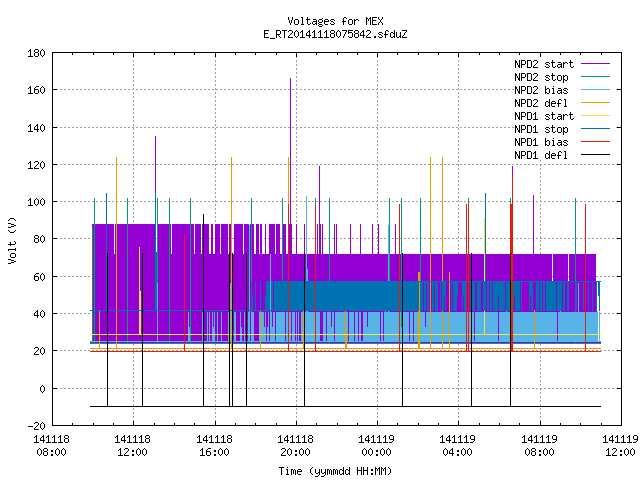The height and width of the screenshot is (480, 640).
Task: Click the y-axis tick value 160
Action: pyautogui.click(x=36, y=90)
